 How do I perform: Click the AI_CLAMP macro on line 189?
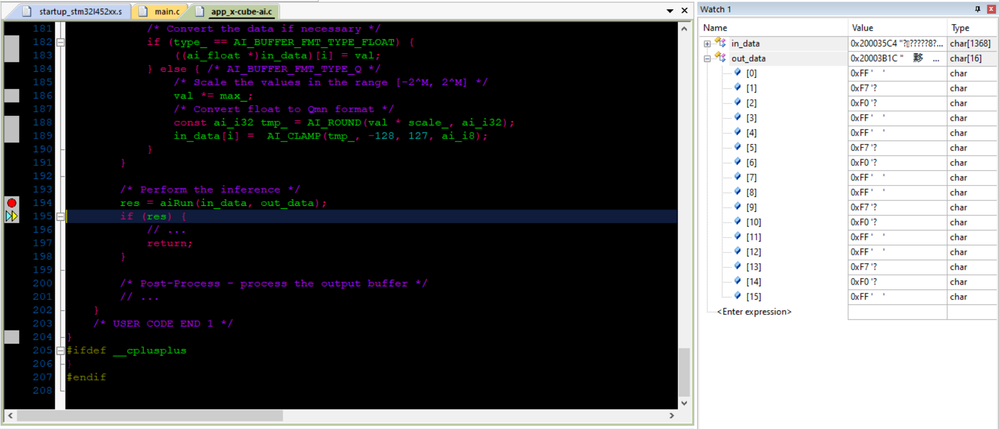pyautogui.click(x=293, y=136)
